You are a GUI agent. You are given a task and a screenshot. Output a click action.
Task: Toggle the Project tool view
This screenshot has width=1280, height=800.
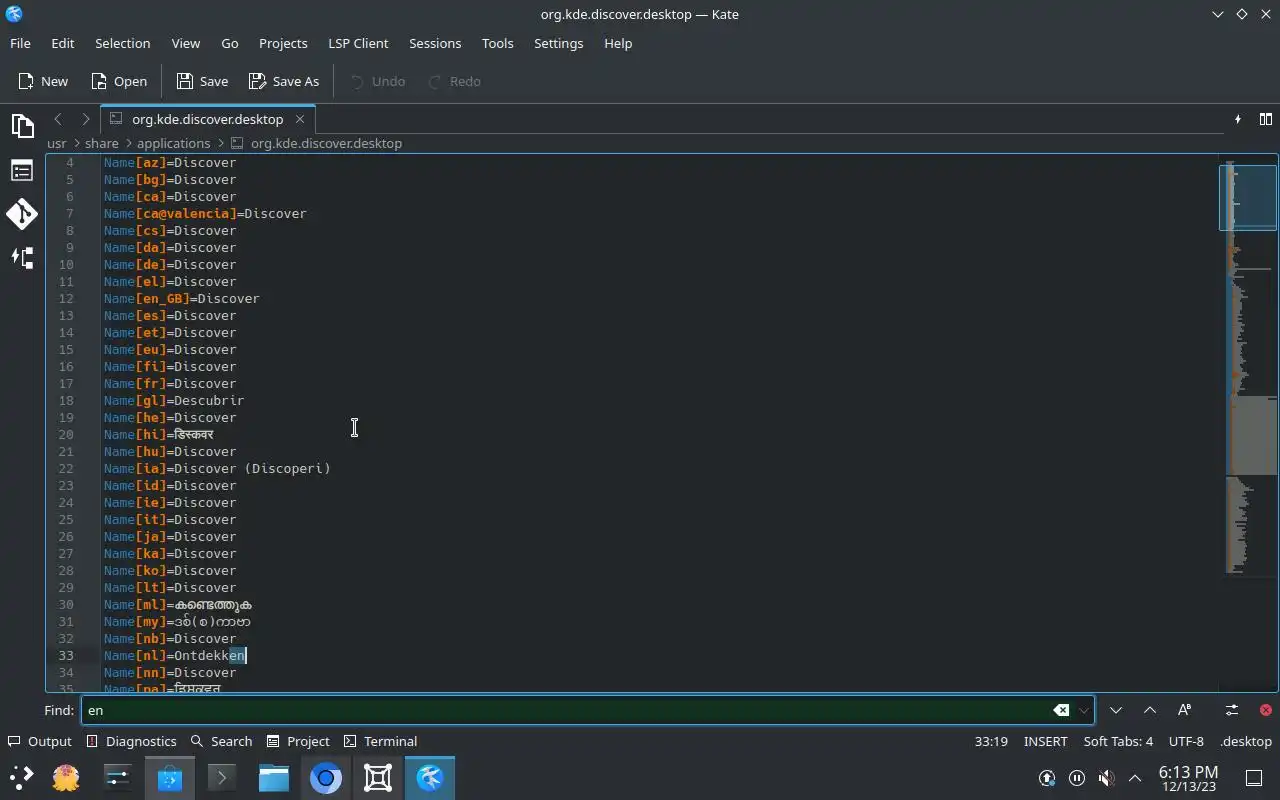[298, 741]
